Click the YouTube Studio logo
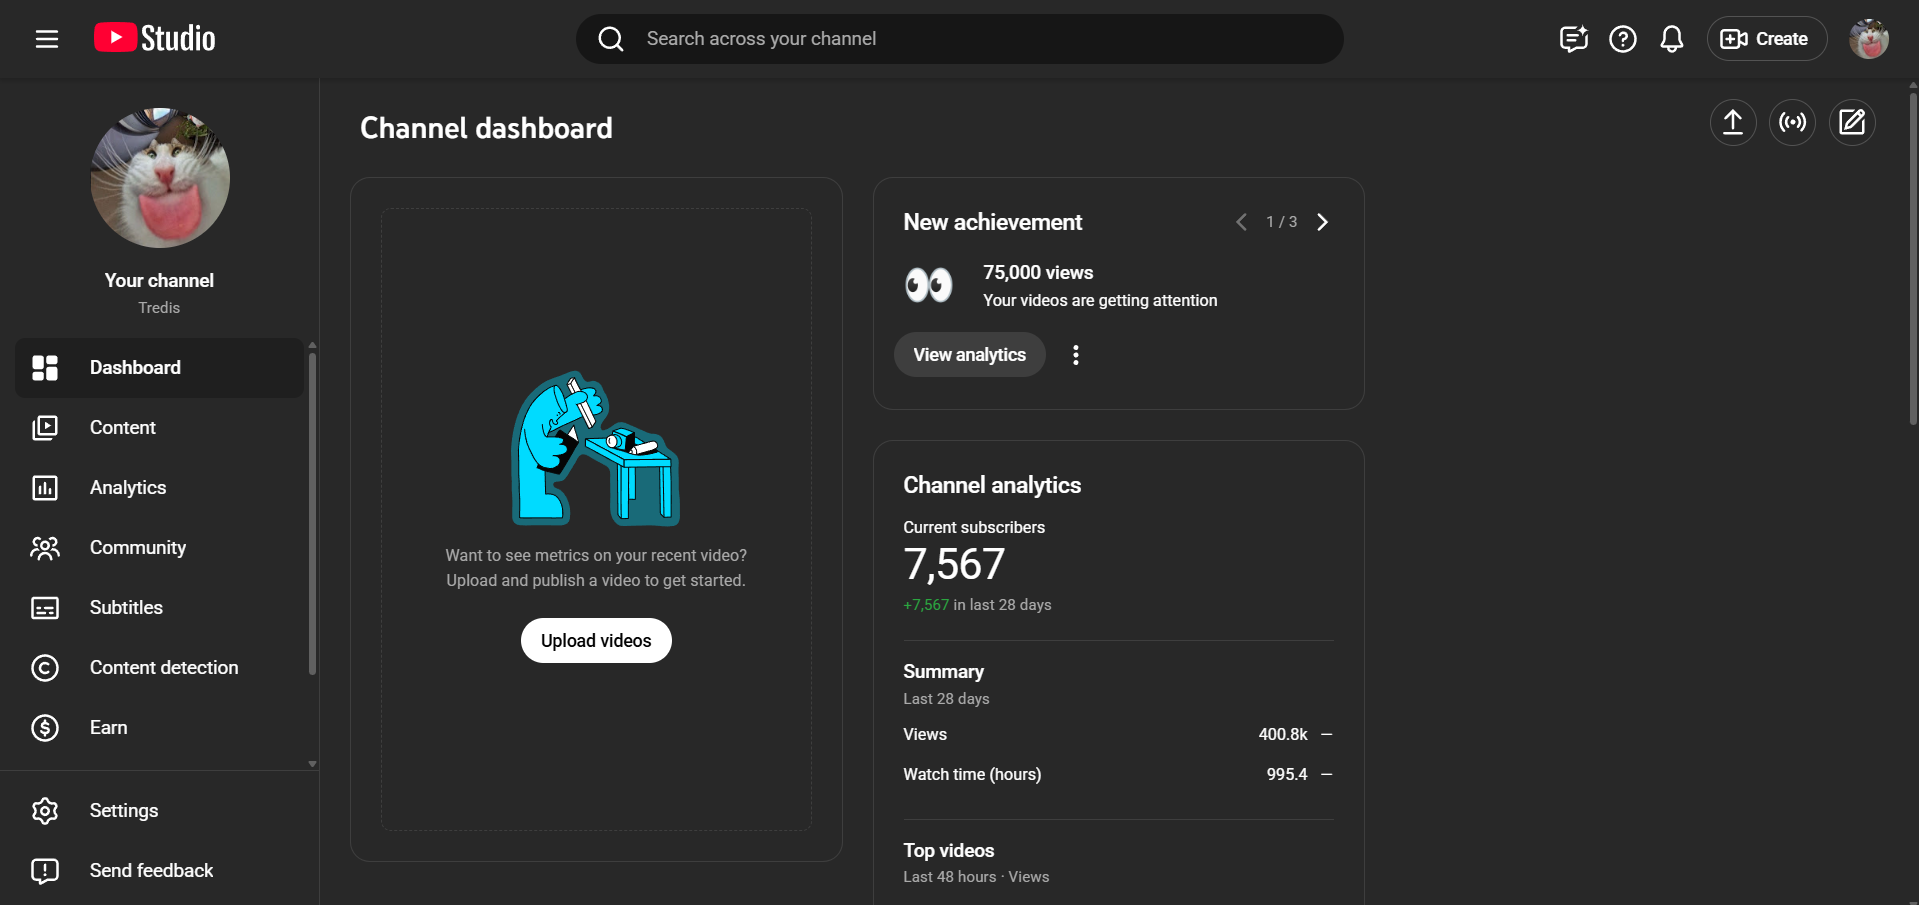The width and height of the screenshot is (1919, 905). (155, 38)
